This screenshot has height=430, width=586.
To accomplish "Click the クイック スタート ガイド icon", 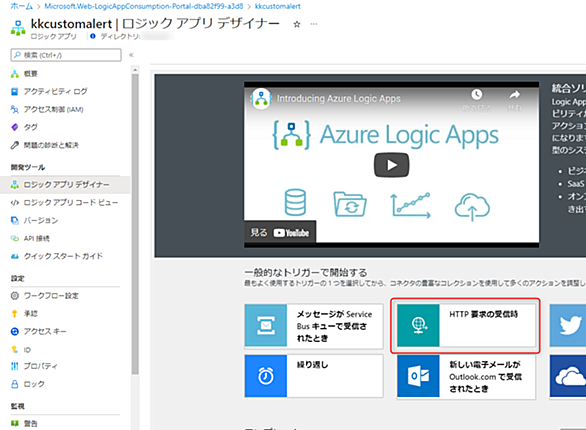I will [x=15, y=256].
